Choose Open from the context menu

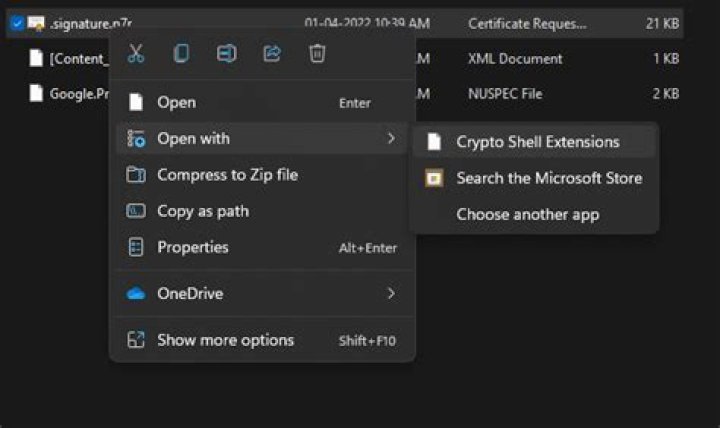click(x=262, y=102)
